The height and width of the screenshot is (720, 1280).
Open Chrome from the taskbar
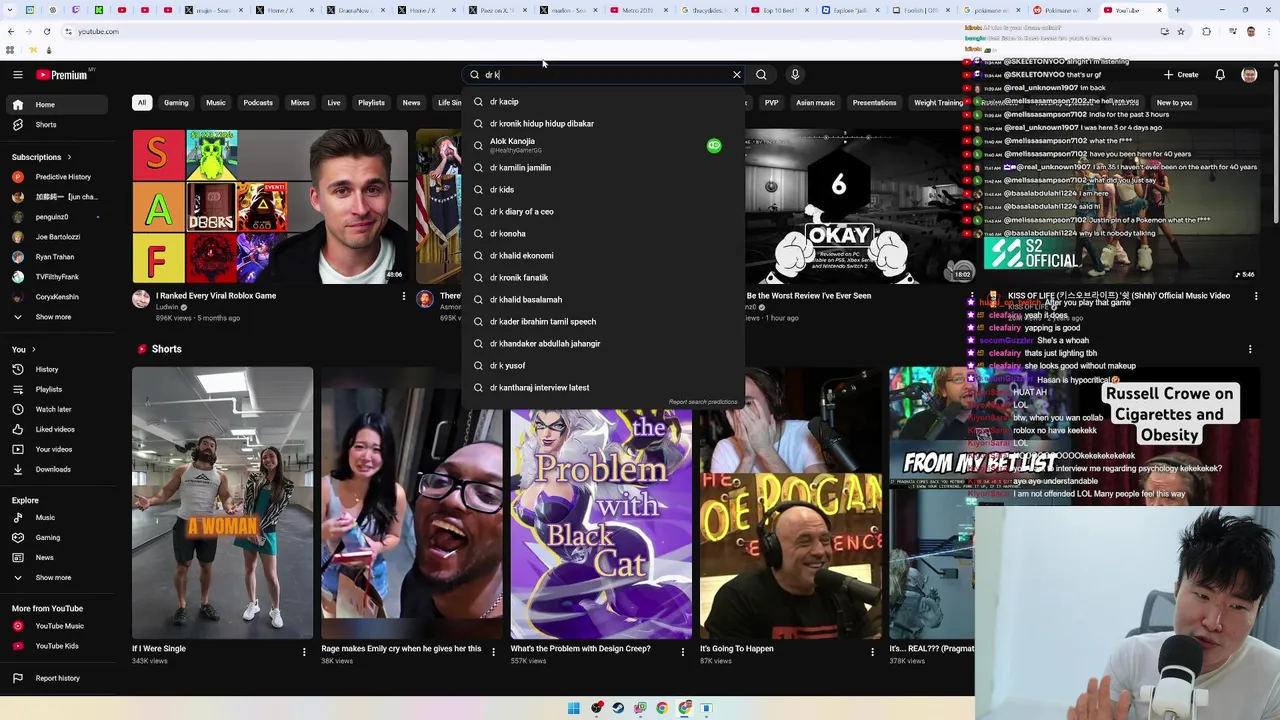click(x=662, y=708)
